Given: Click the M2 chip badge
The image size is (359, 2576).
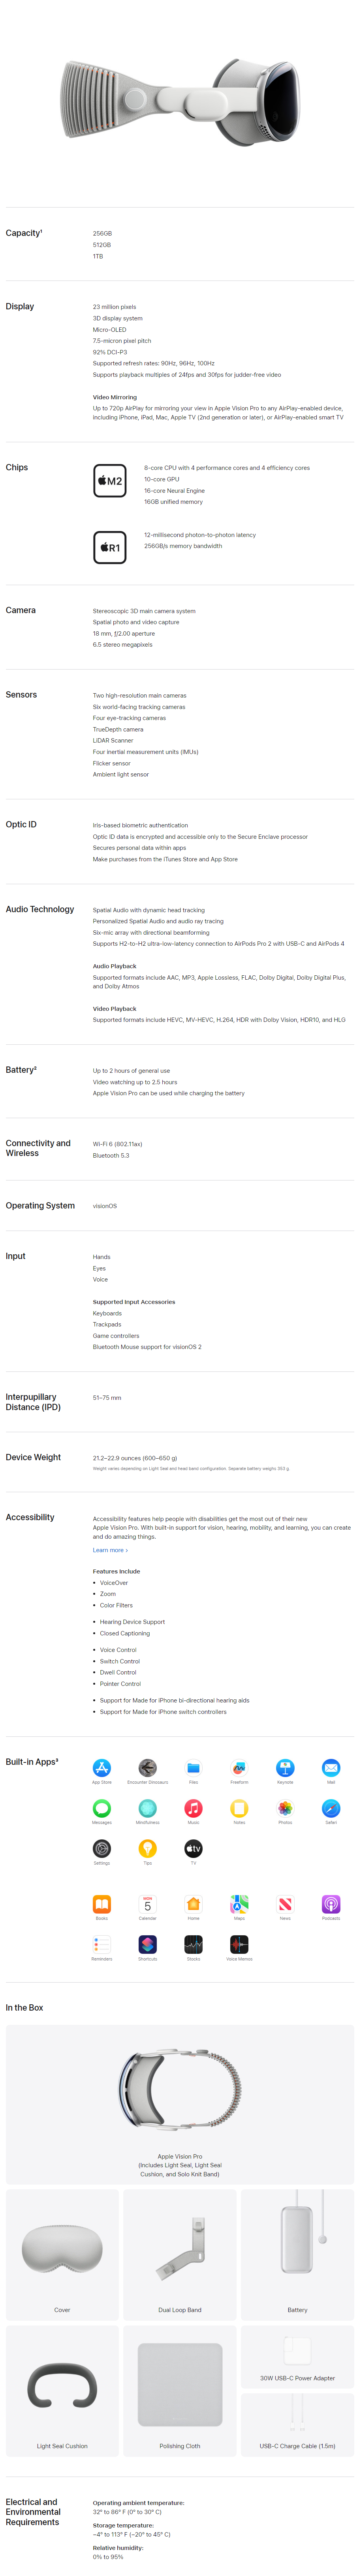Looking at the screenshot, I should point(110,480).
